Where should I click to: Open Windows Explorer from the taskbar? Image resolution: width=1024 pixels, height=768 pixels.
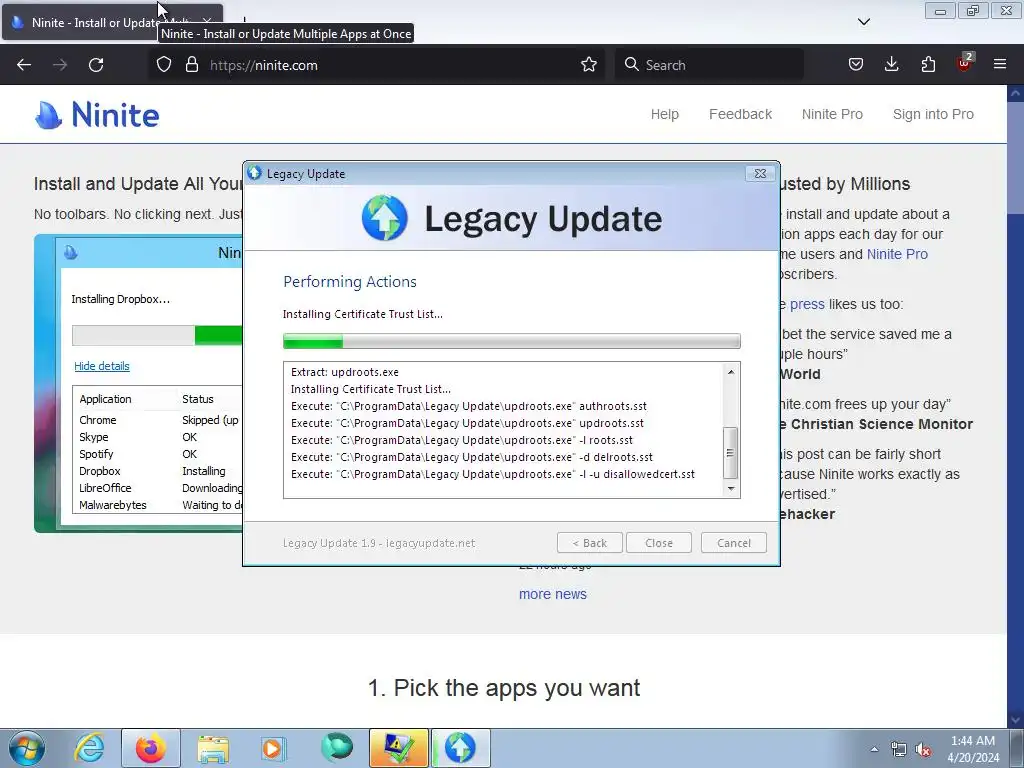pos(213,748)
